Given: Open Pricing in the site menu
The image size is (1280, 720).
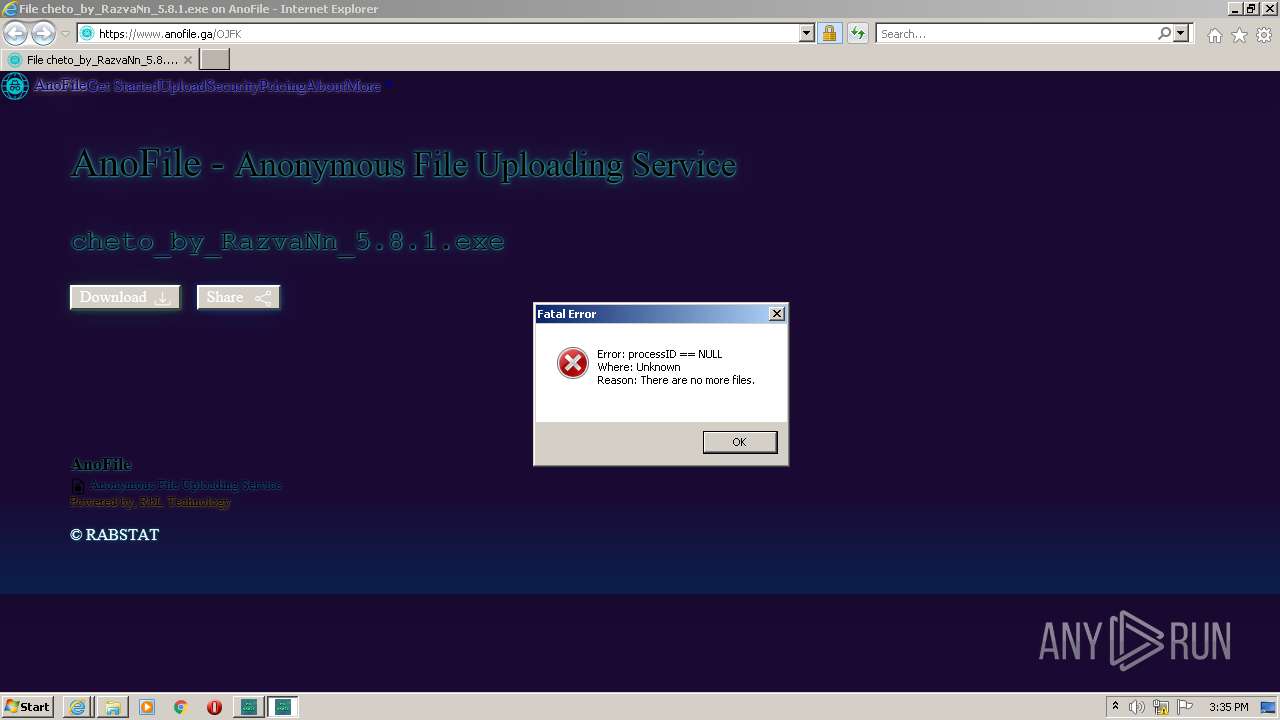Looking at the screenshot, I should pos(283,86).
